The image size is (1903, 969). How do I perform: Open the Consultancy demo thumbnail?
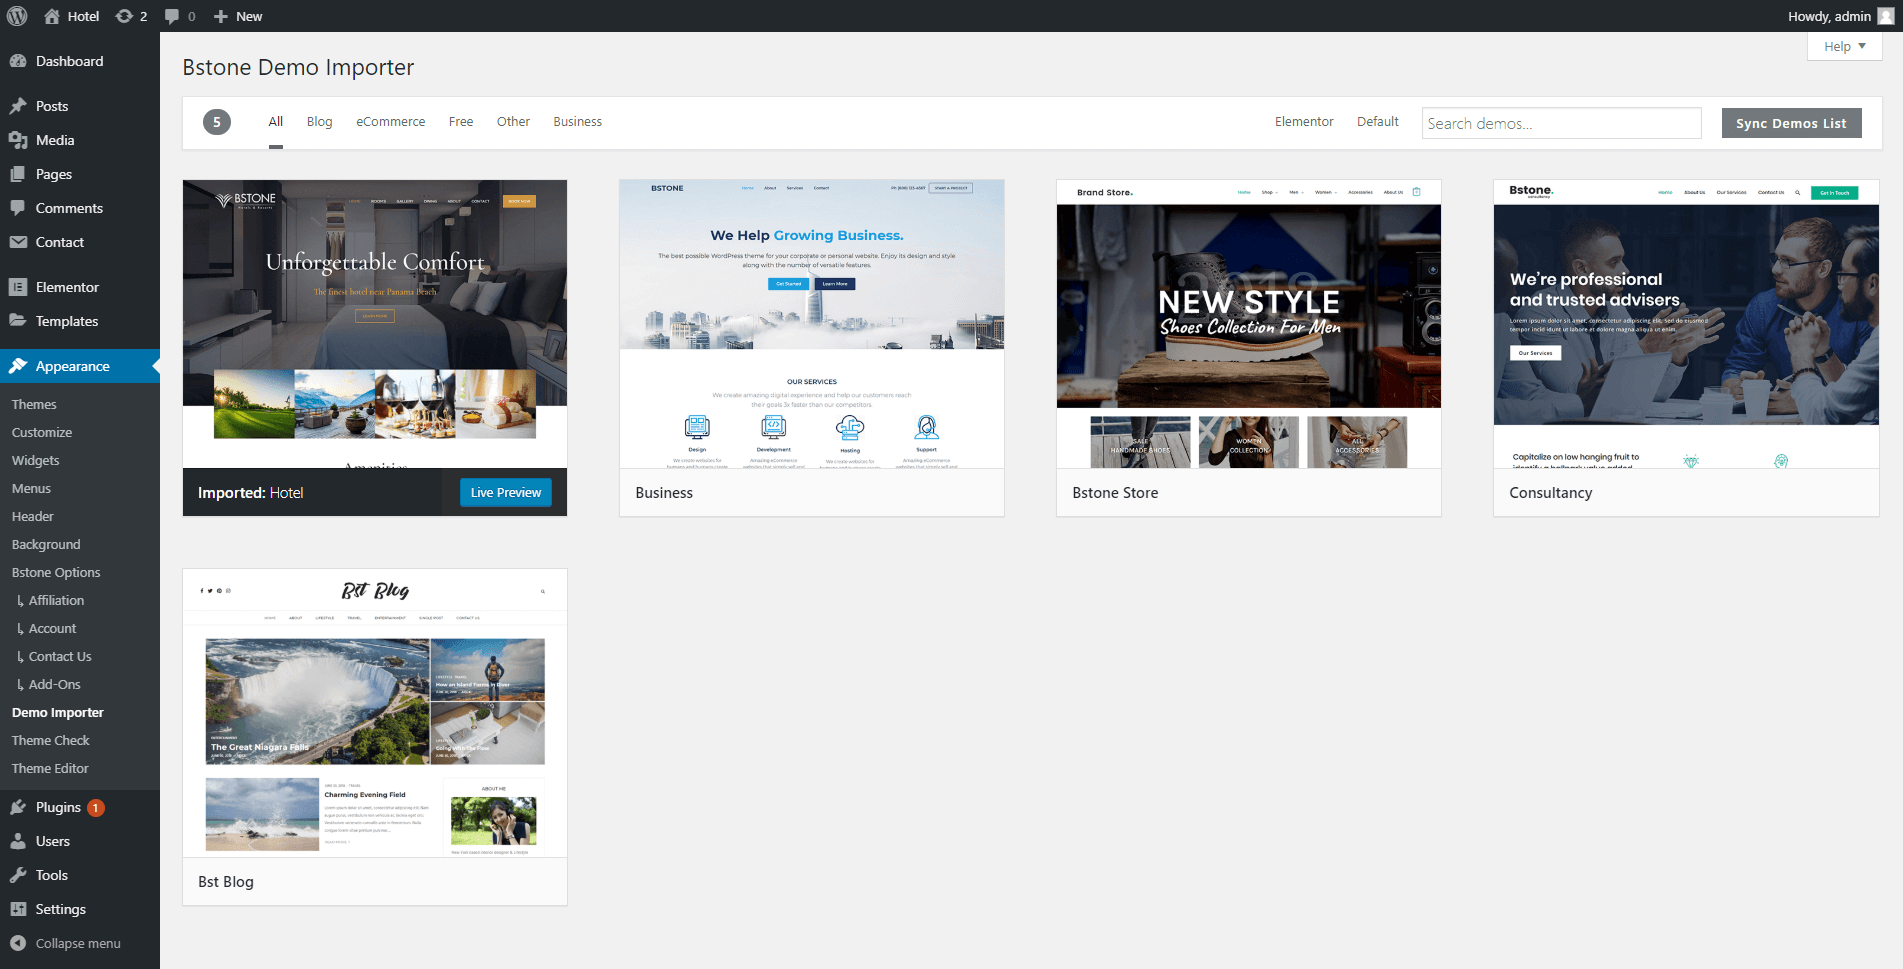point(1686,324)
